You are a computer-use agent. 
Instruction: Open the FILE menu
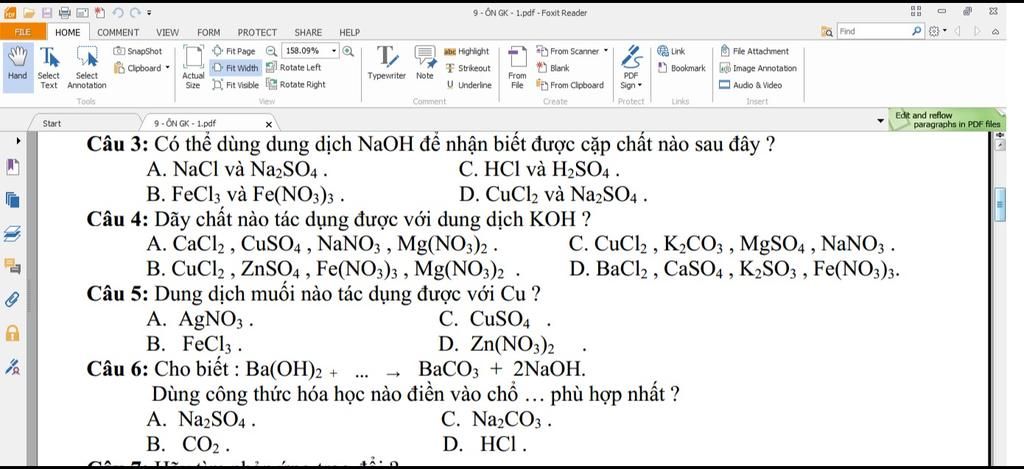[23, 32]
